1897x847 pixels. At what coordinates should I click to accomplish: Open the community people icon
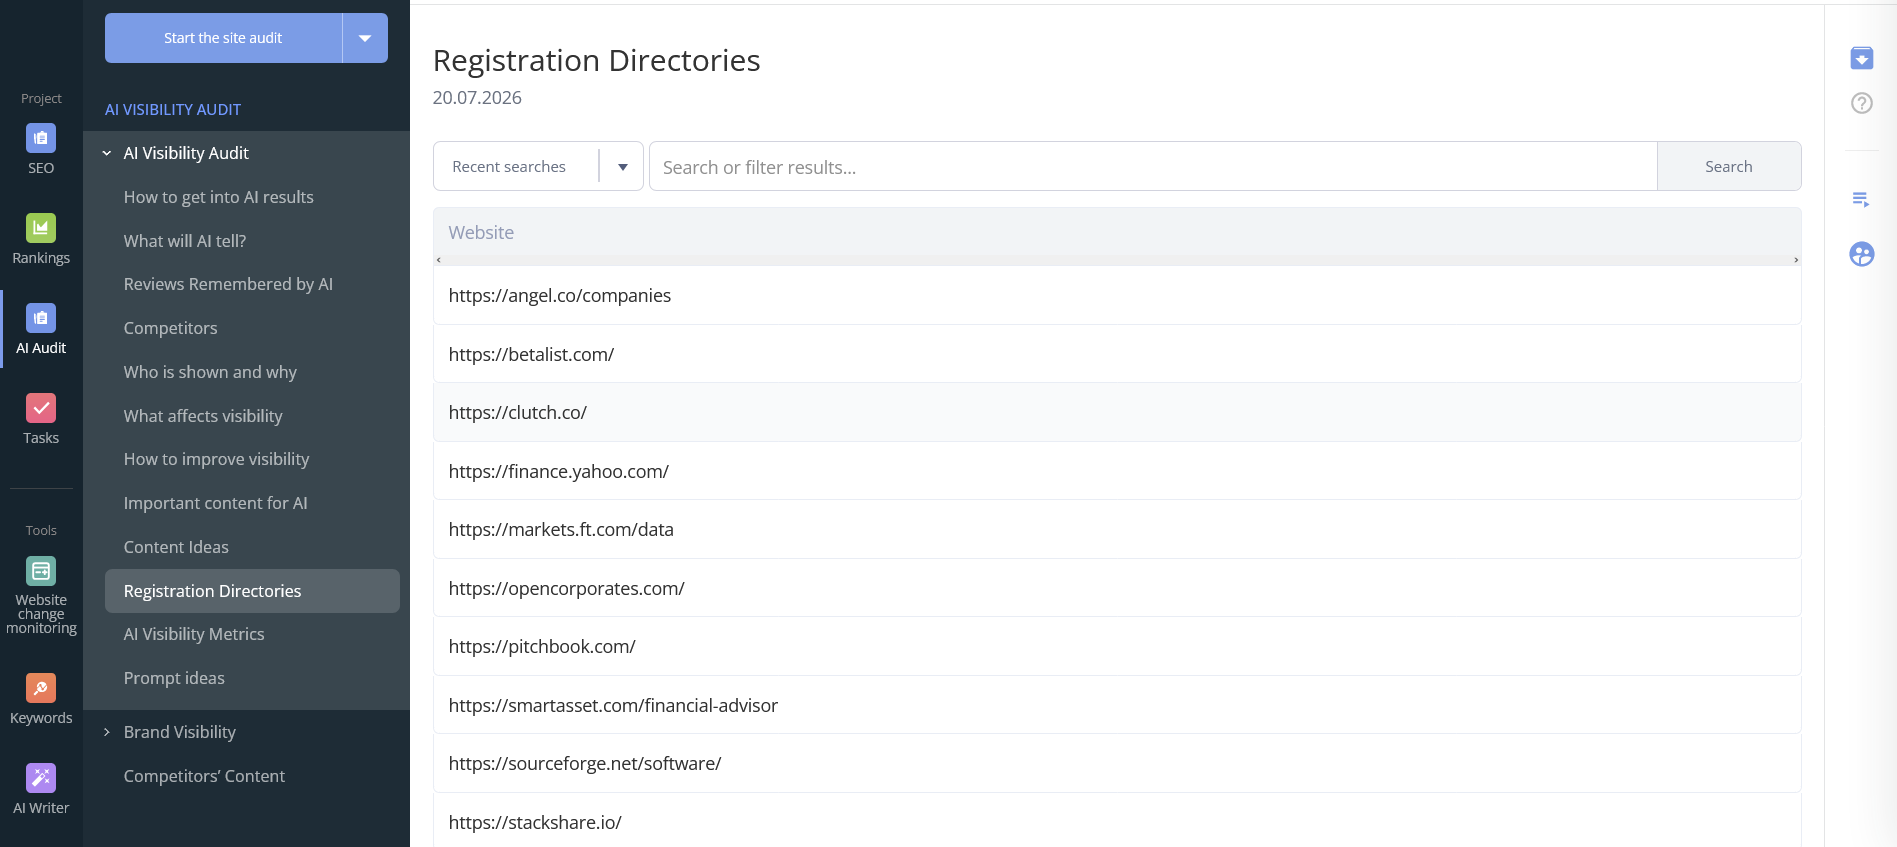point(1861,254)
